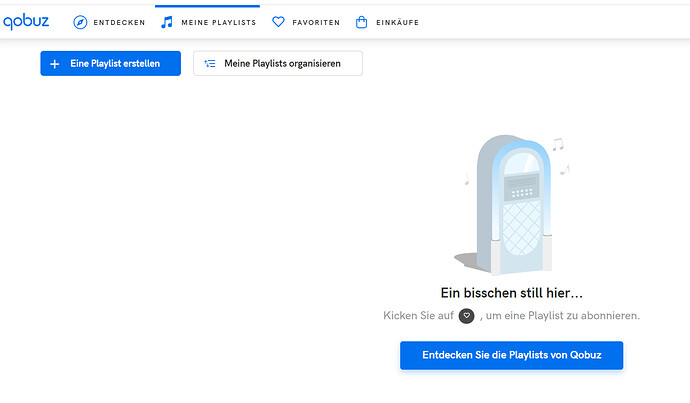Switch to the Meine Playlists tab
The width and height of the screenshot is (690, 403).
[x=208, y=22]
